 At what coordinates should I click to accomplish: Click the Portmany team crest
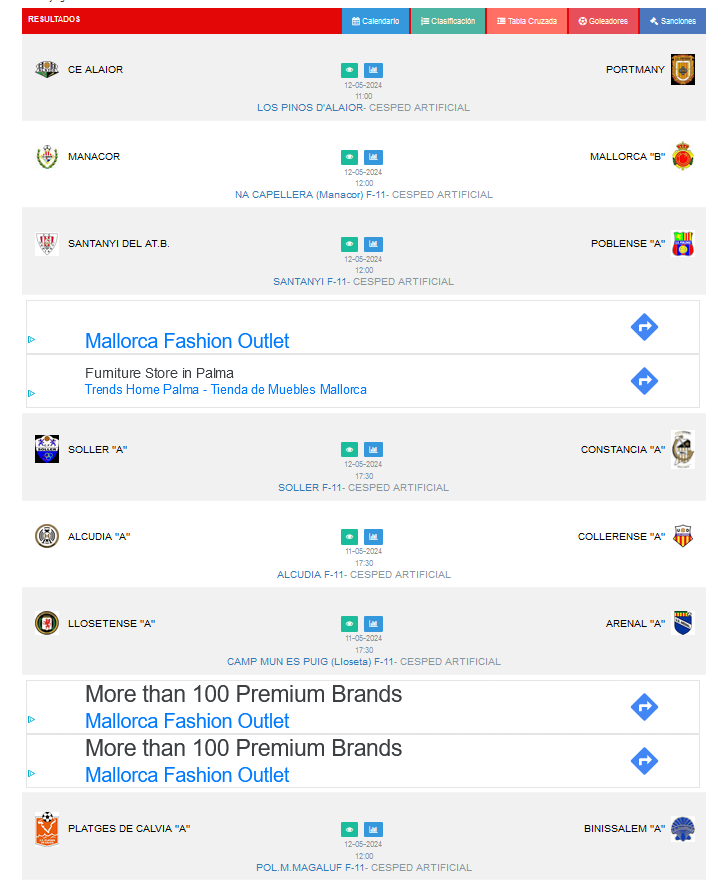click(682, 69)
